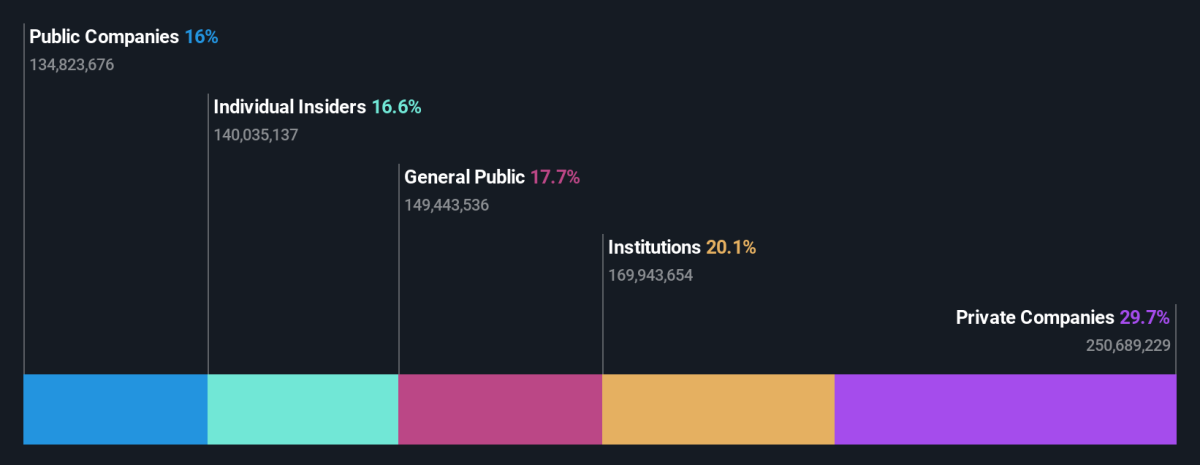
Task: Click the turquoise Individual Insiders bar segment
Action: pos(302,409)
